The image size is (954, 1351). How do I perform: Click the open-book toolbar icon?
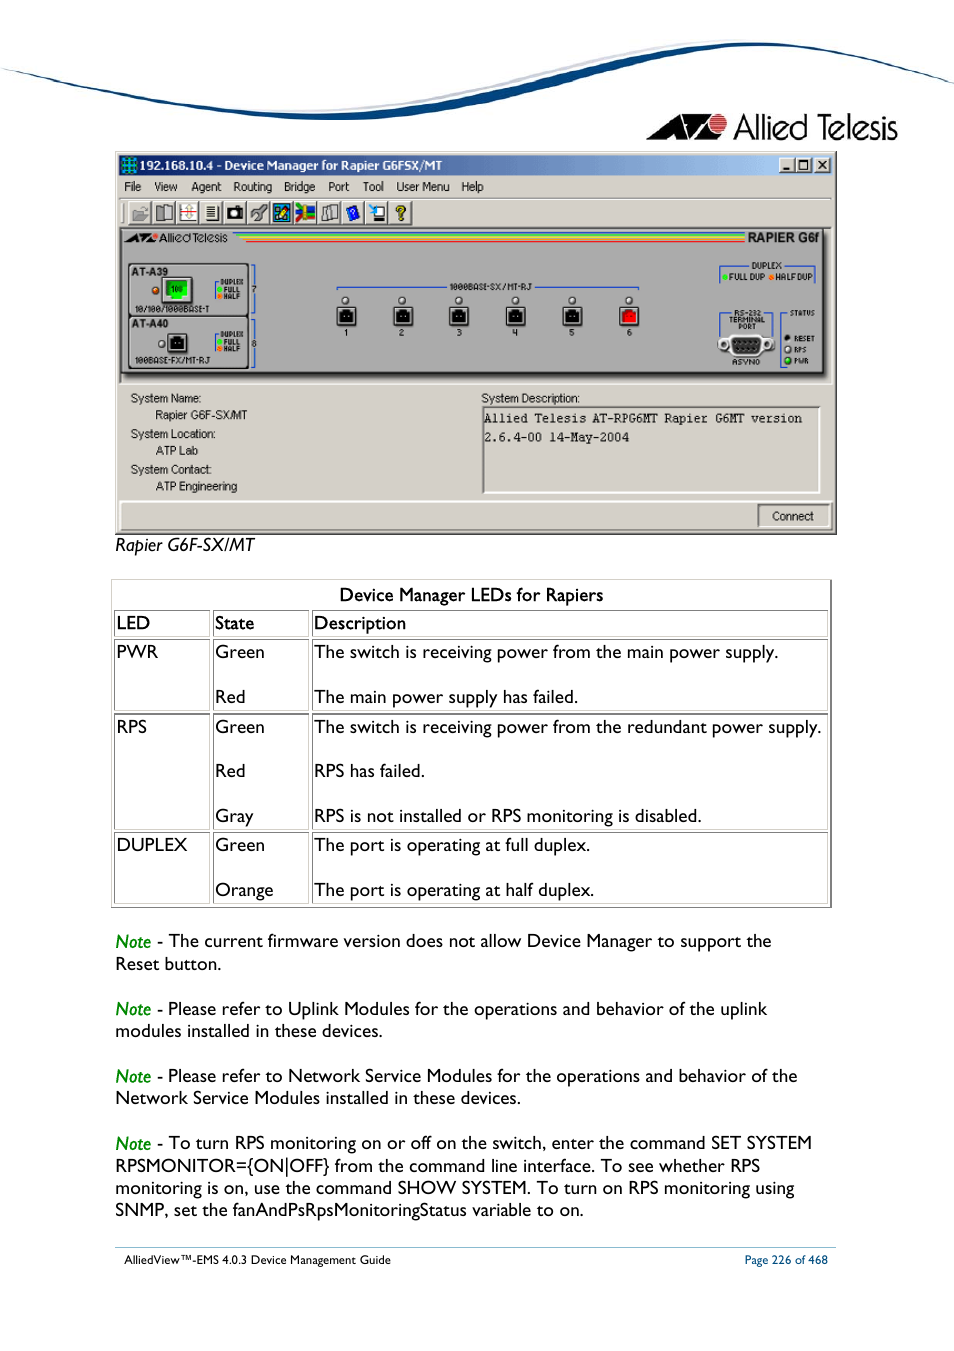pos(164,213)
